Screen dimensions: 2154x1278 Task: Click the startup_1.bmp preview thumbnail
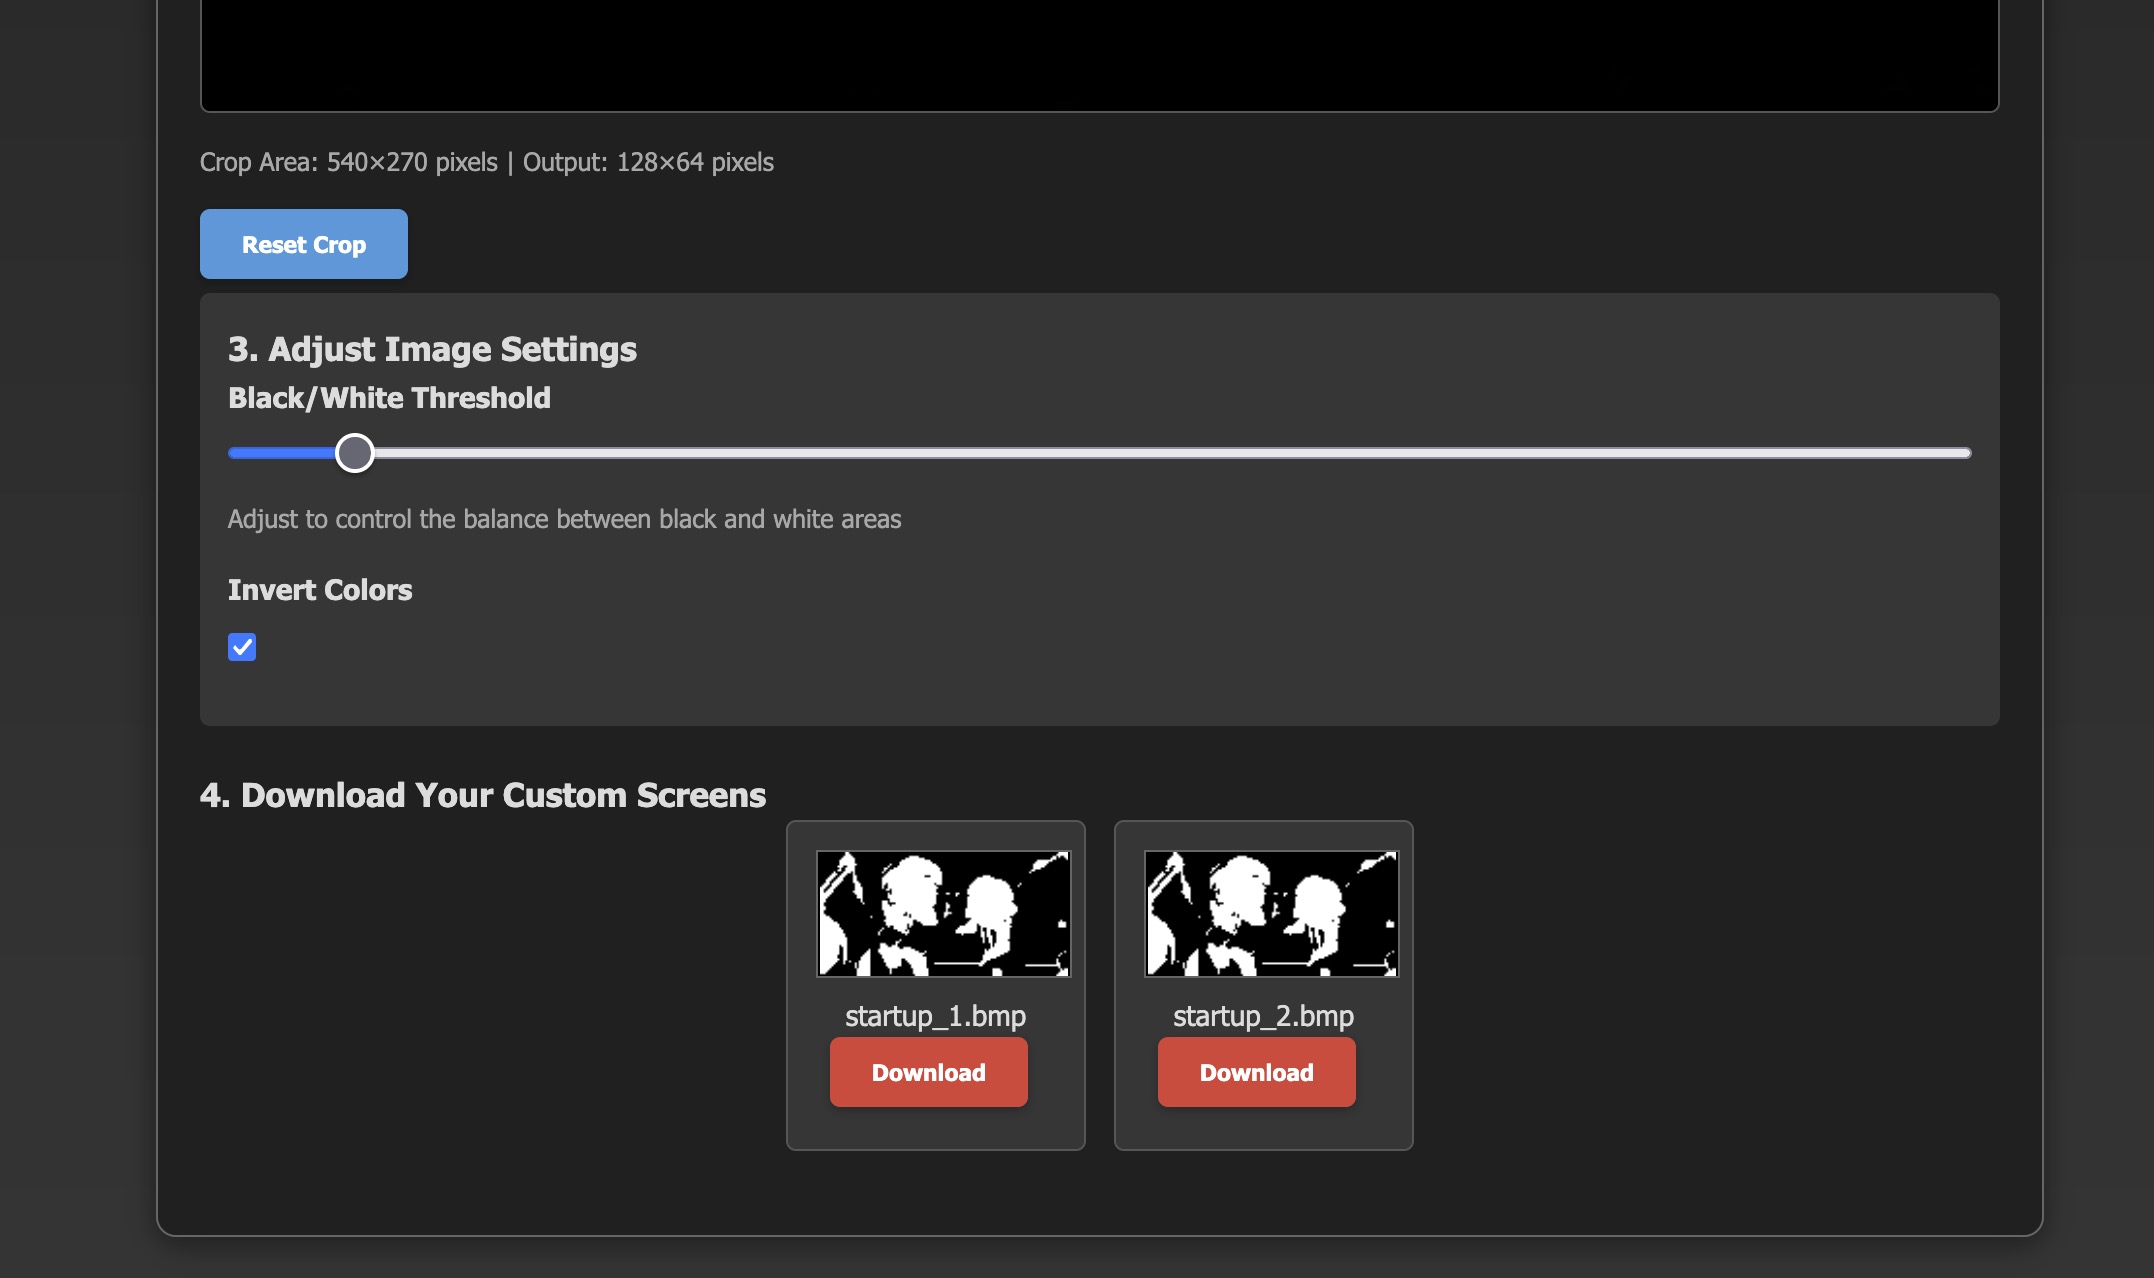point(943,913)
